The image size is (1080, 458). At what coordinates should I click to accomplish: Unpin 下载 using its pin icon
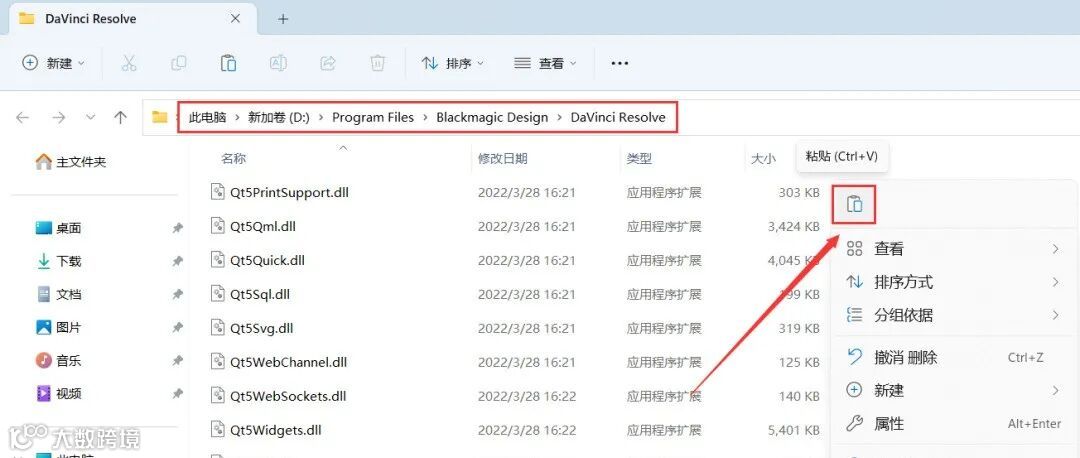pyautogui.click(x=177, y=261)
